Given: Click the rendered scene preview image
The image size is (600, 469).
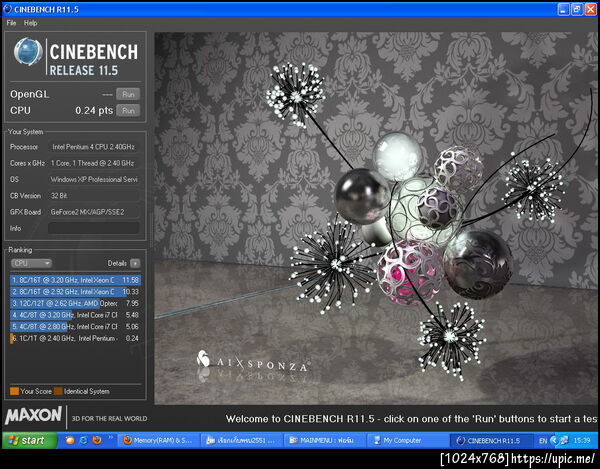Looking at the screenshot, I should pyautogui.click(x=376, y=218).
